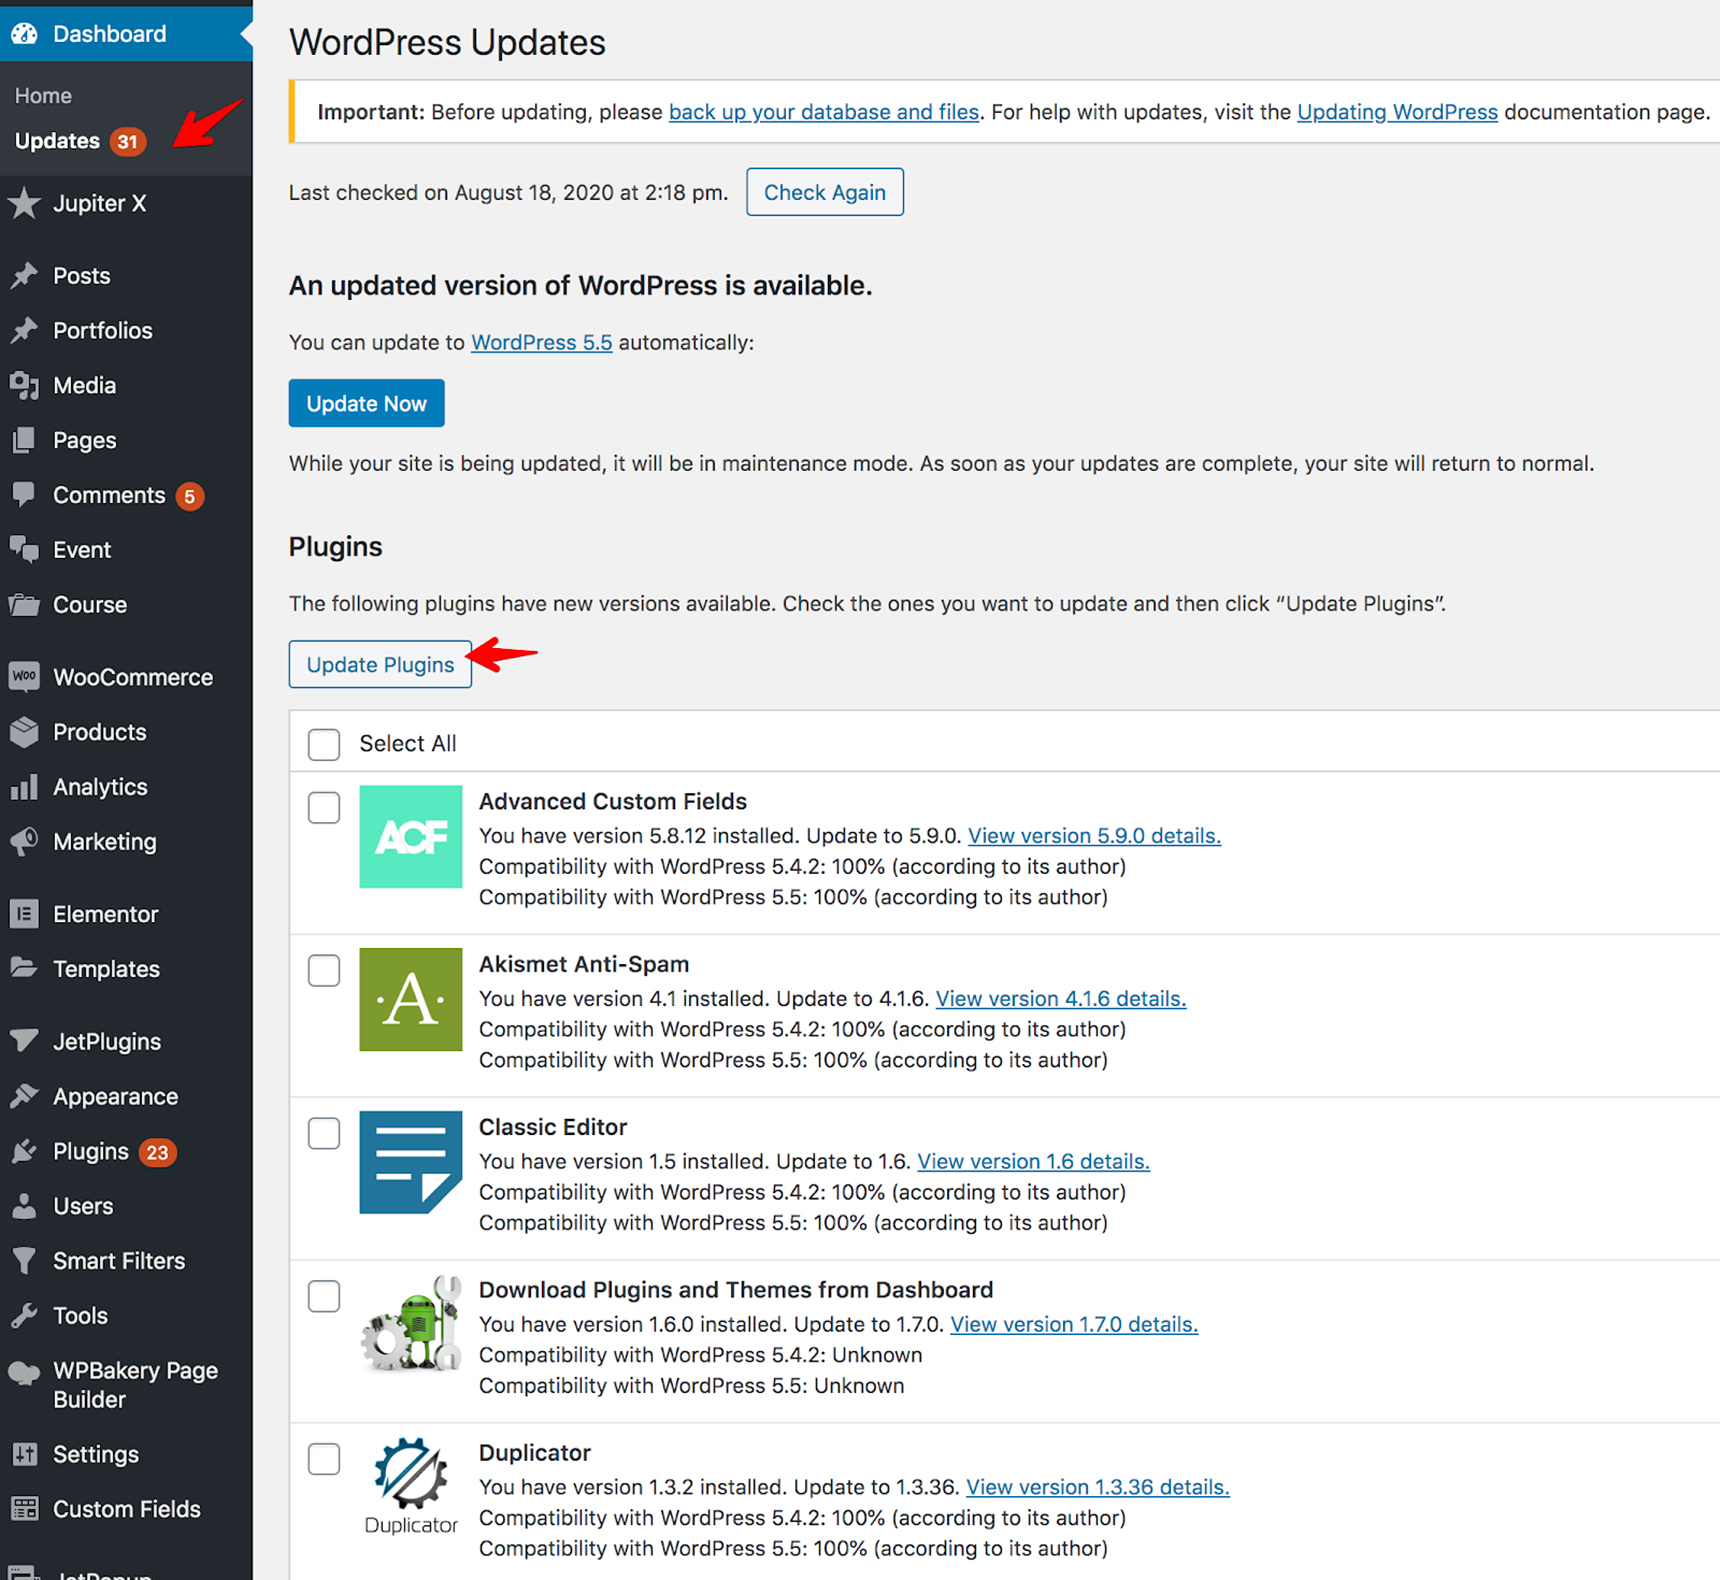Image resolution: width=1720 pixels, height=1580 pixels.
Task: Click the Settings sliders icon
Action: tap(25, 1455)
